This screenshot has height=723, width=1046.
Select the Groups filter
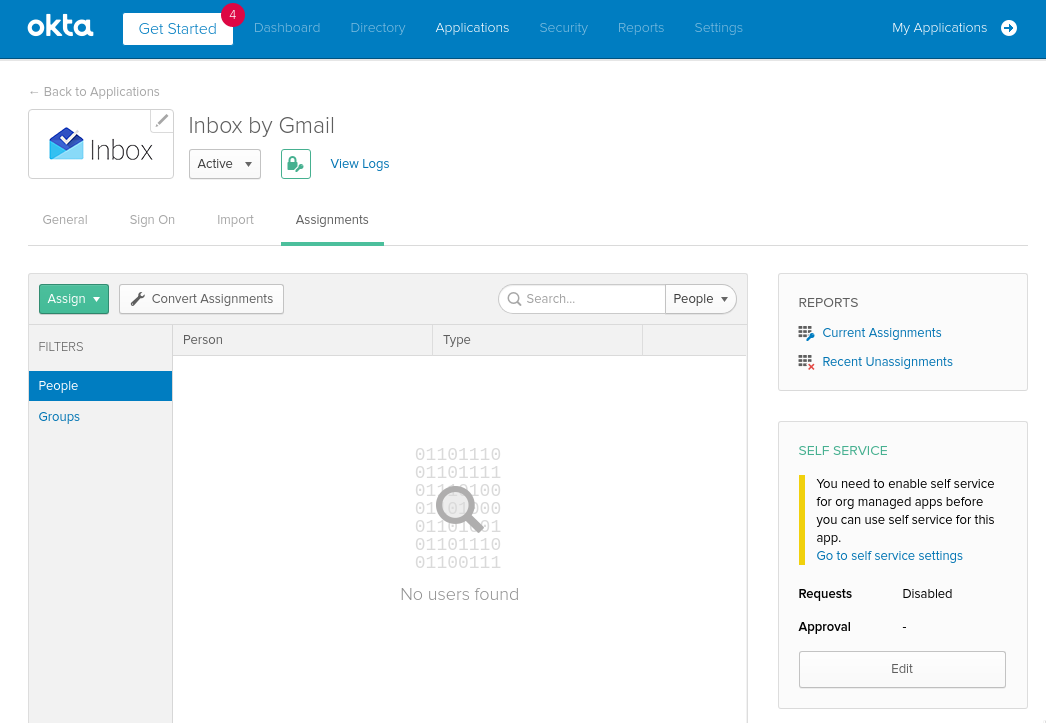(x=59, y=417)
